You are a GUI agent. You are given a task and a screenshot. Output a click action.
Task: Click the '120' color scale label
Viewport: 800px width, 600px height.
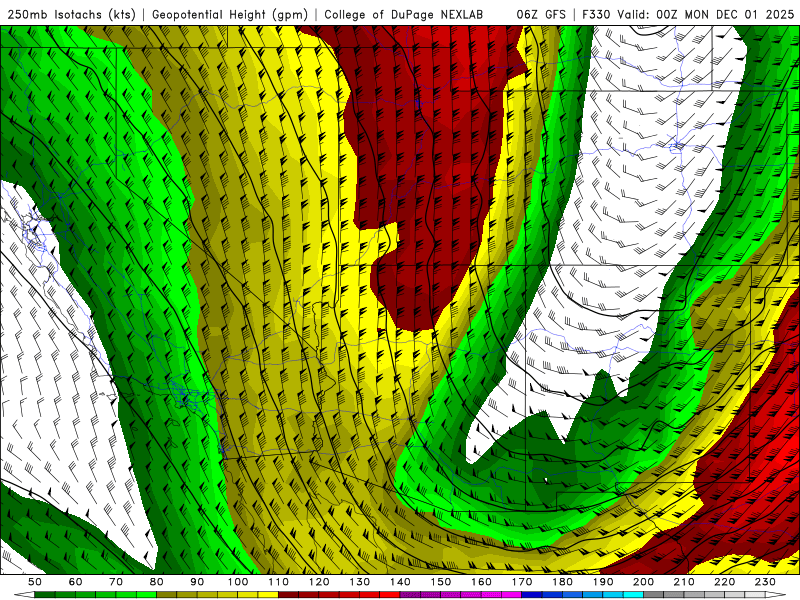[x=319, y=582]
